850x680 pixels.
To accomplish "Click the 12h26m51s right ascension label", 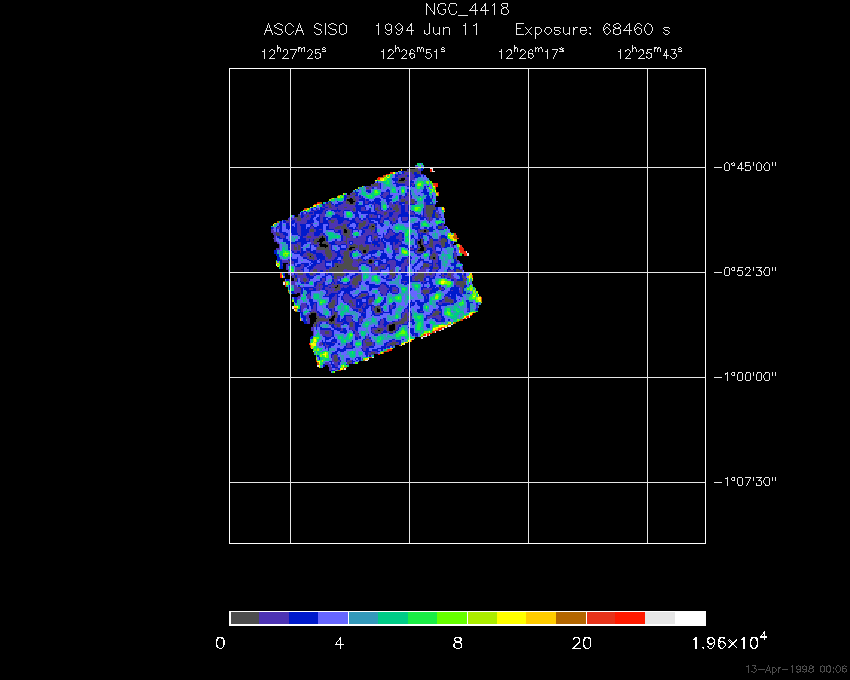I will coord(413,53).
